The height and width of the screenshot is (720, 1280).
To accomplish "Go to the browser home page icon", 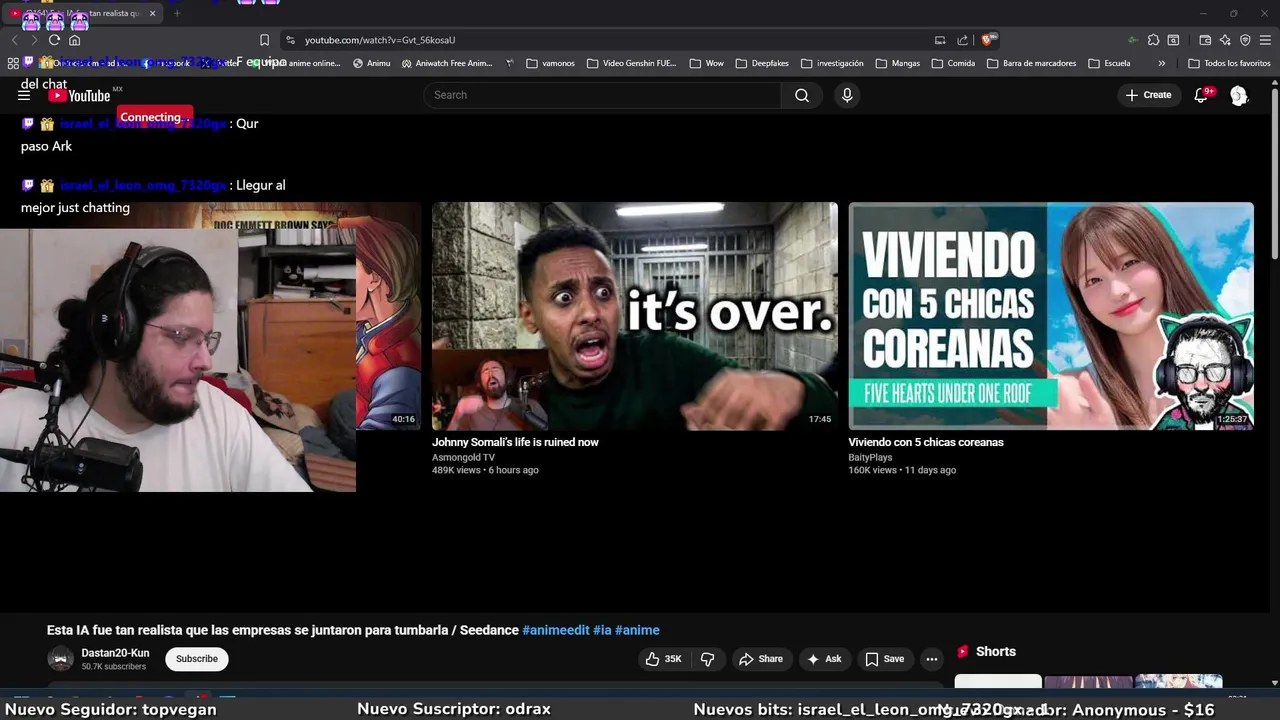I will (74, 40).
